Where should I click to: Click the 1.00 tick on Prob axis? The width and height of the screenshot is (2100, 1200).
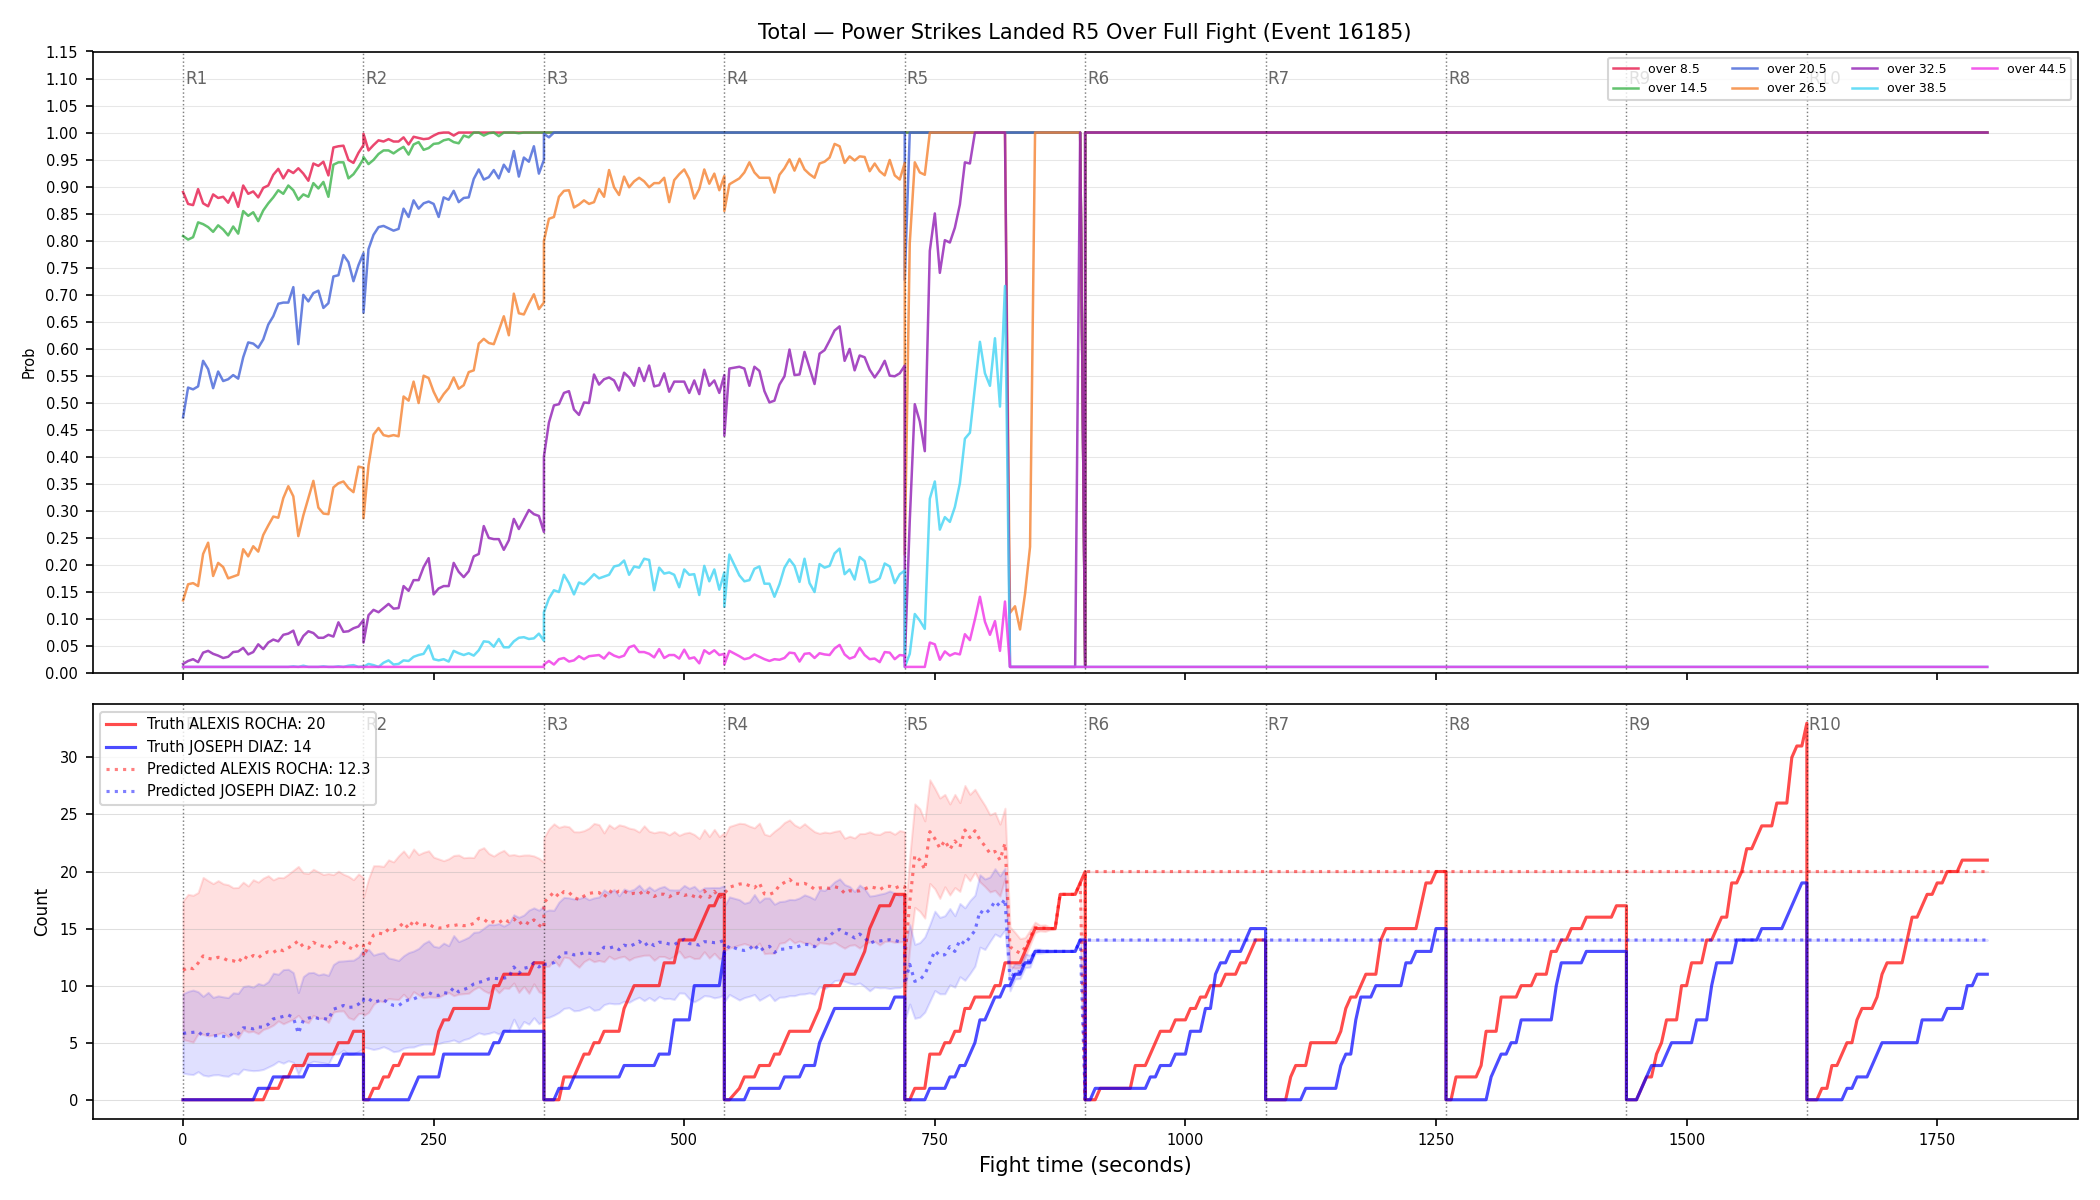pyautogui.click(x=61, y=133)
